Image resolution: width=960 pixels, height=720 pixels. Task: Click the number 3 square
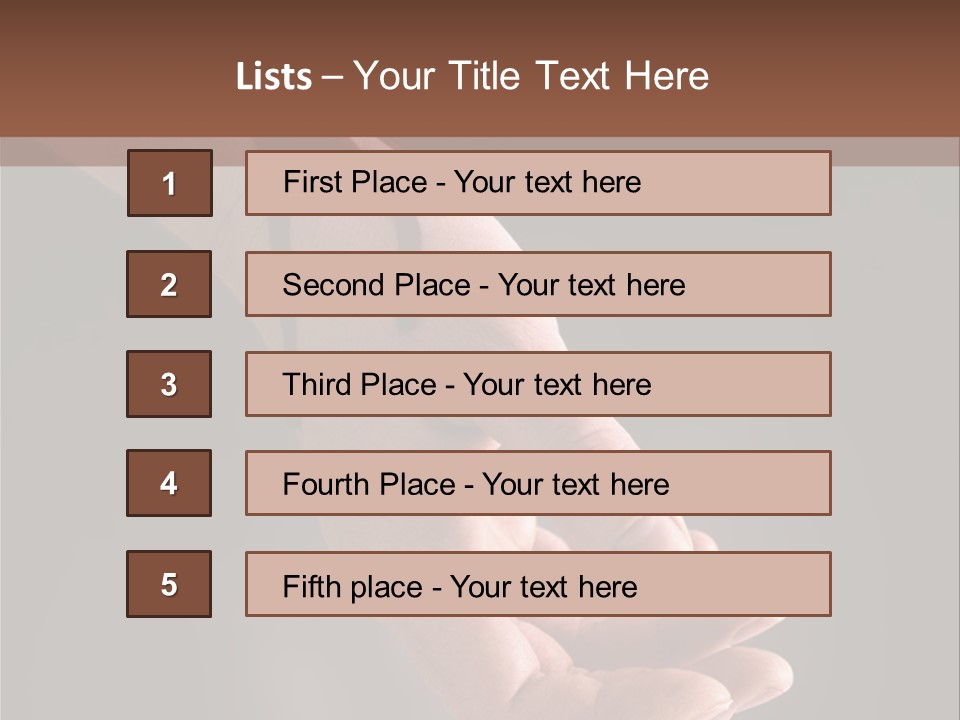coord(169,384)
